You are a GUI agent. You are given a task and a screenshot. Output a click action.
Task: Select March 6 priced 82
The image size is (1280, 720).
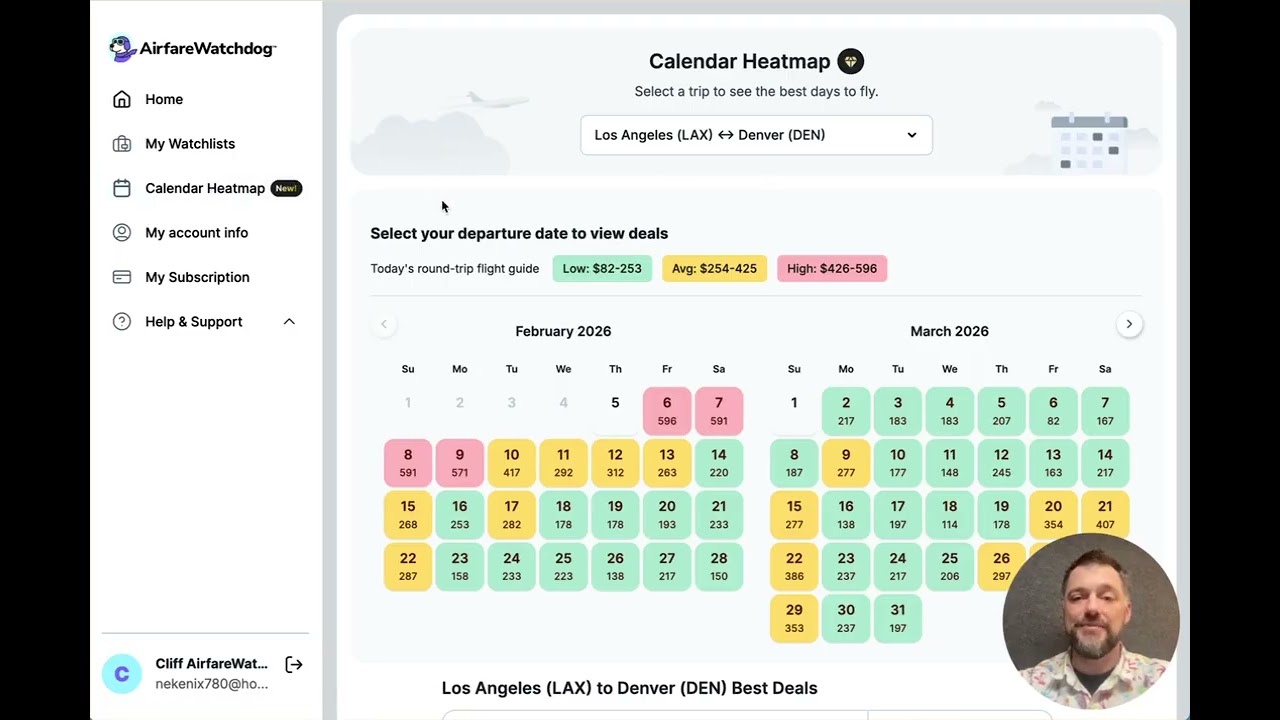pos(1053,411)
